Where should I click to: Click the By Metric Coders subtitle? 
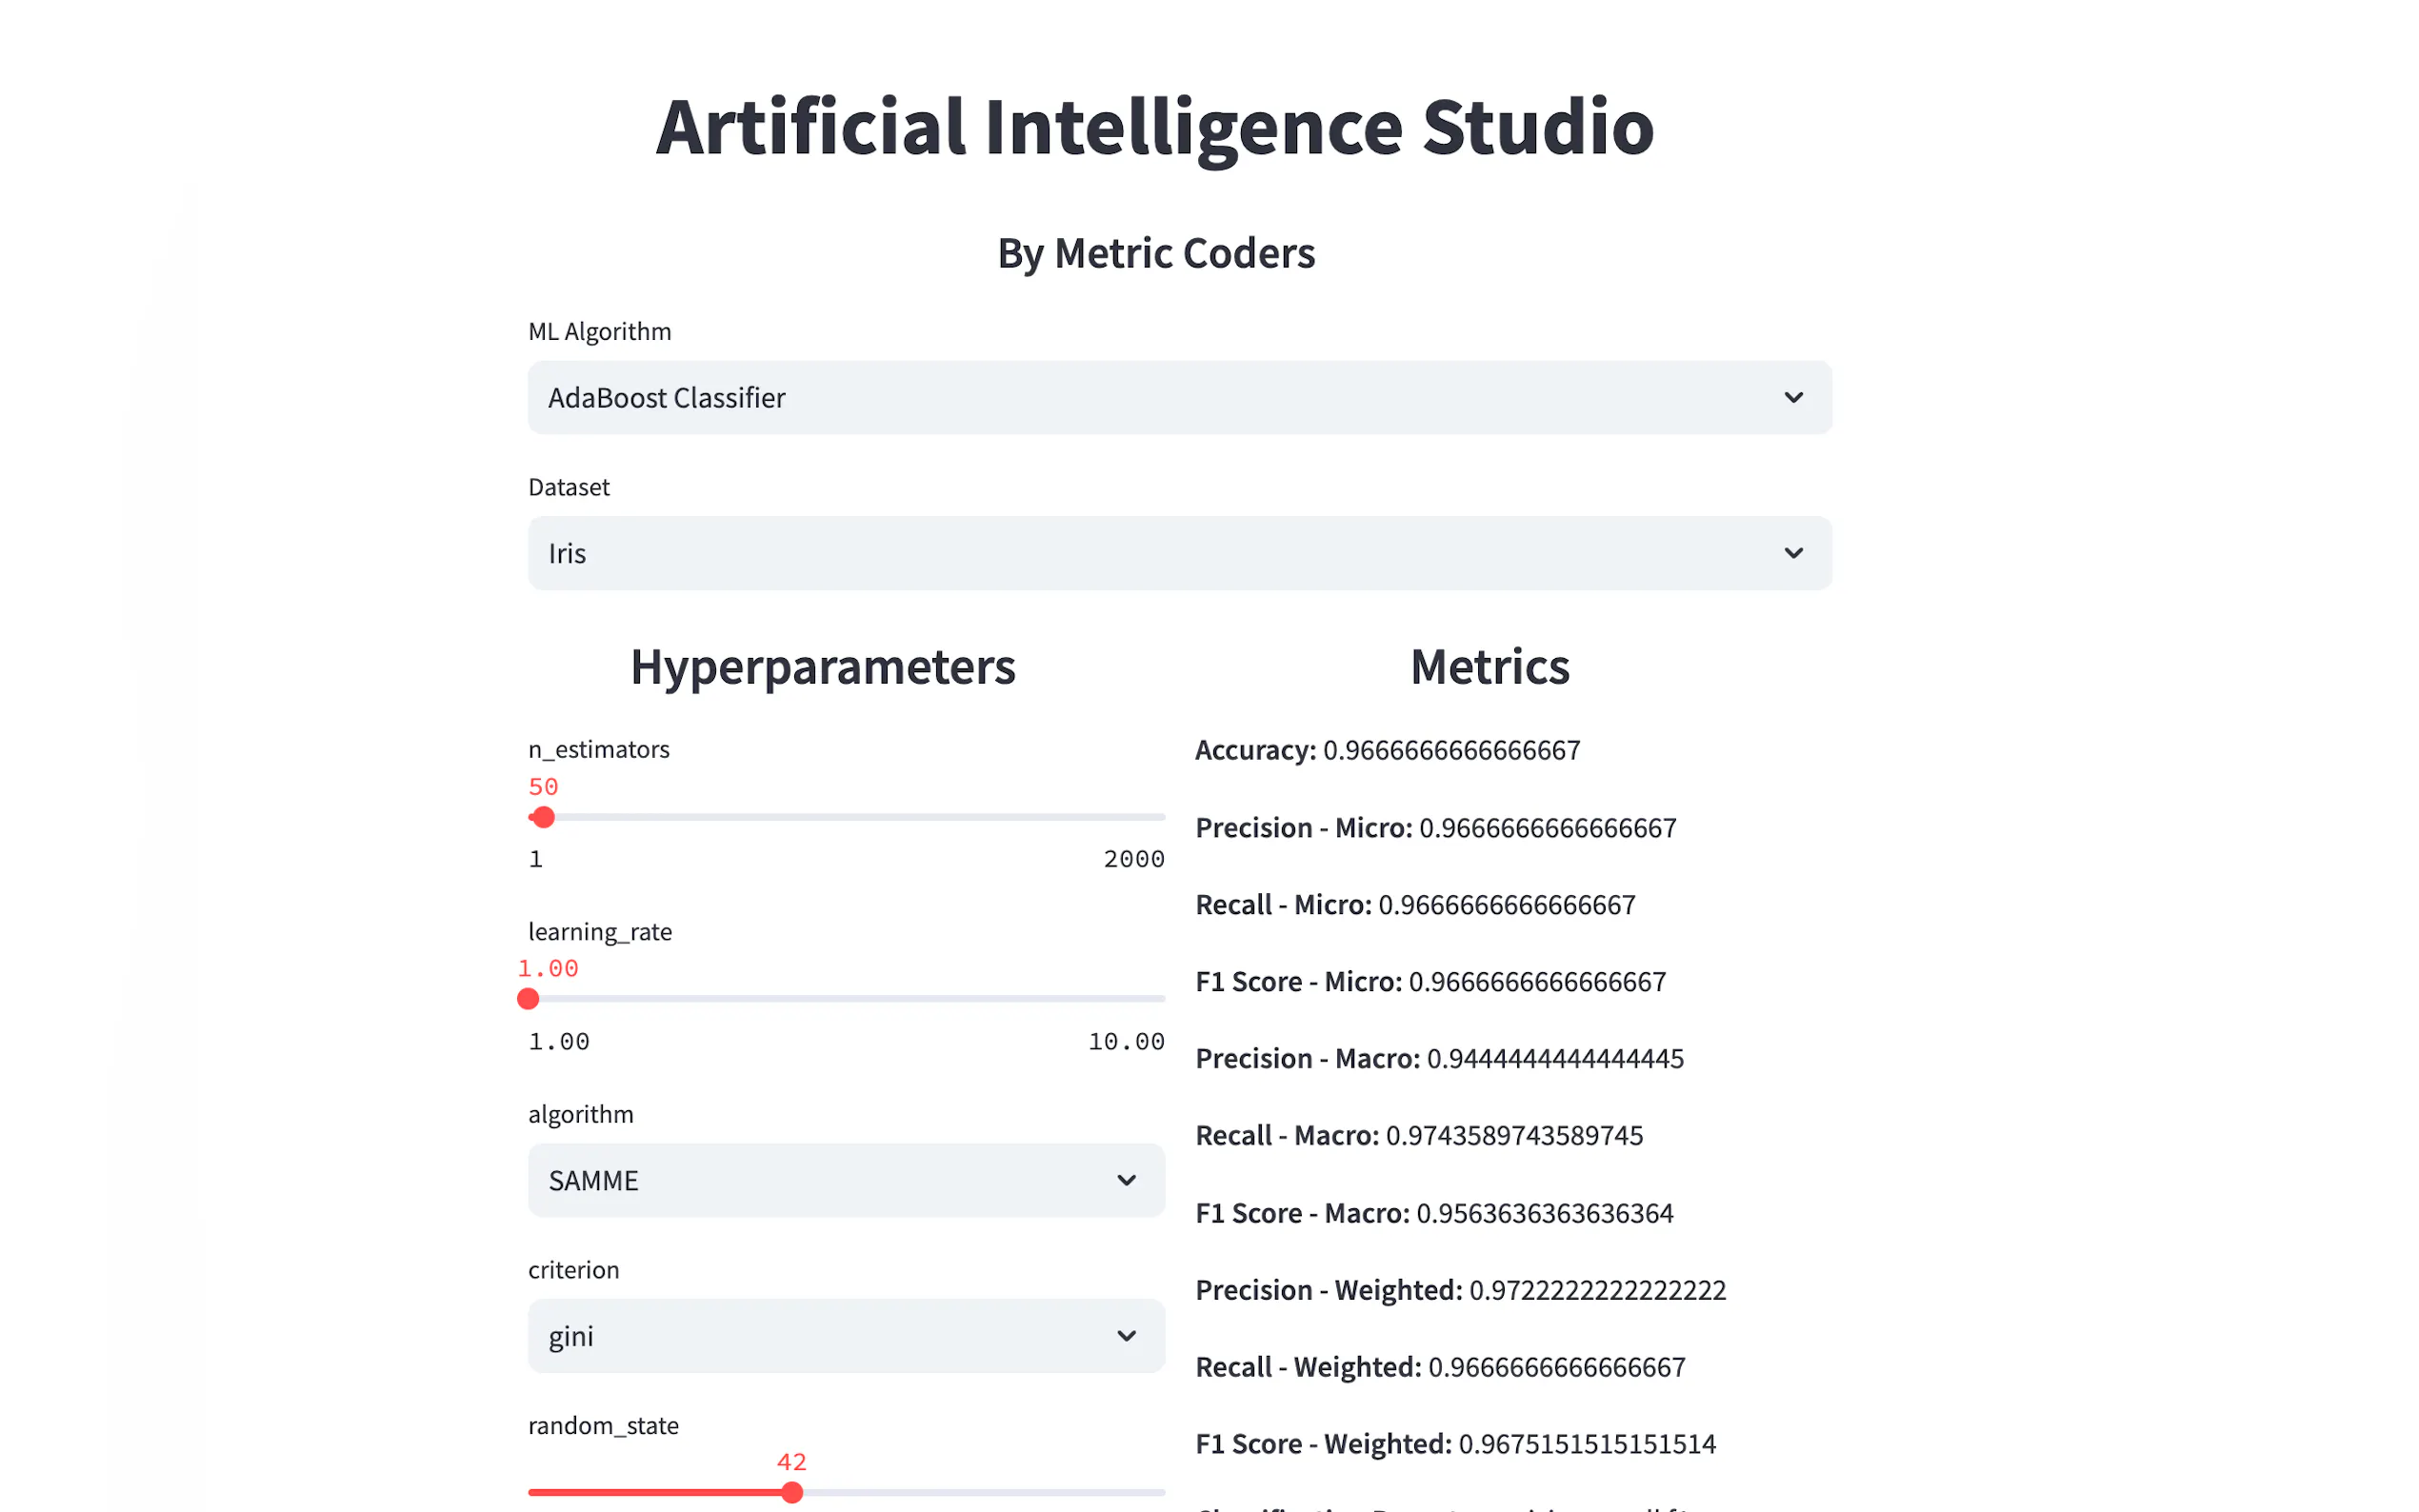click(x=1156, y=253)
